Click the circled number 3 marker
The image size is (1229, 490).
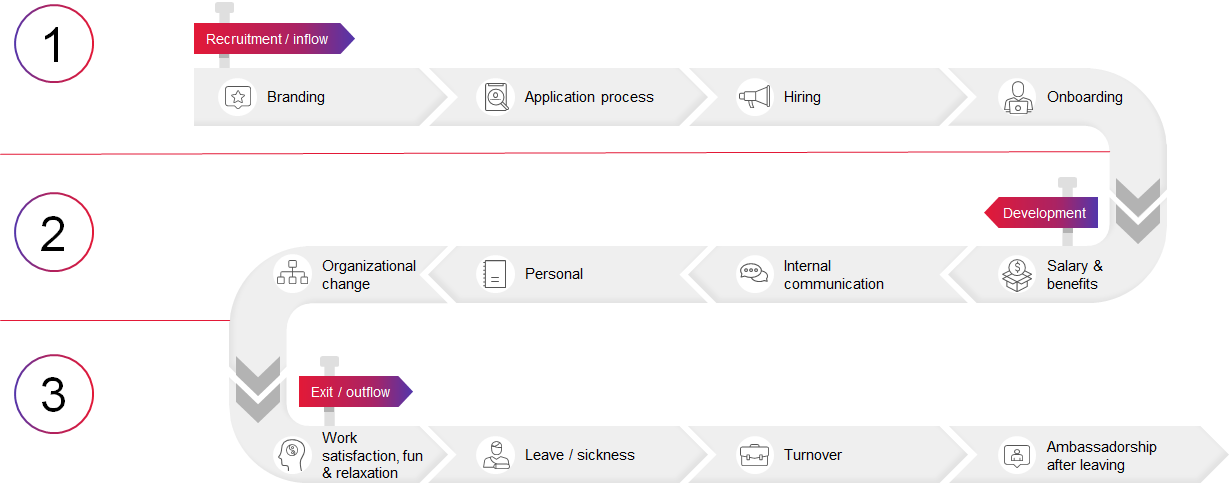[x=54, y=395]
